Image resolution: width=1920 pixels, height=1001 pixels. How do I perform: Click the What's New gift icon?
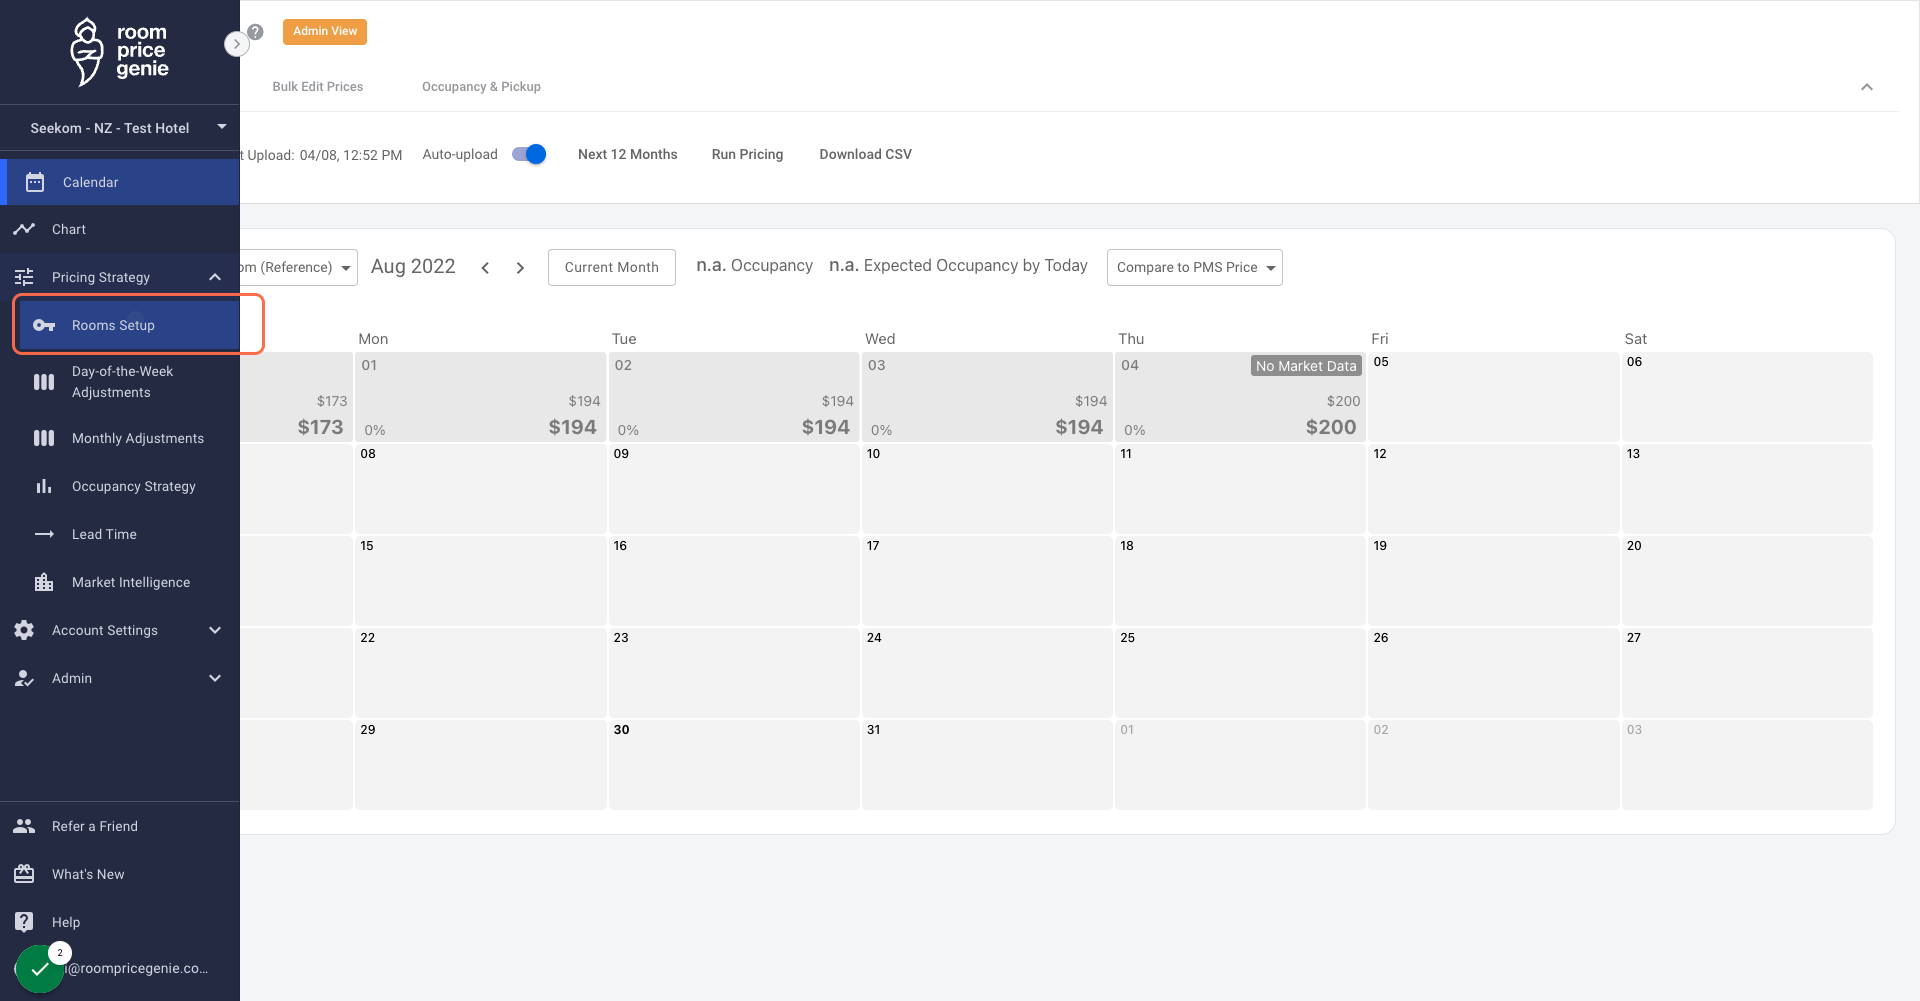[x=24, y=874]
